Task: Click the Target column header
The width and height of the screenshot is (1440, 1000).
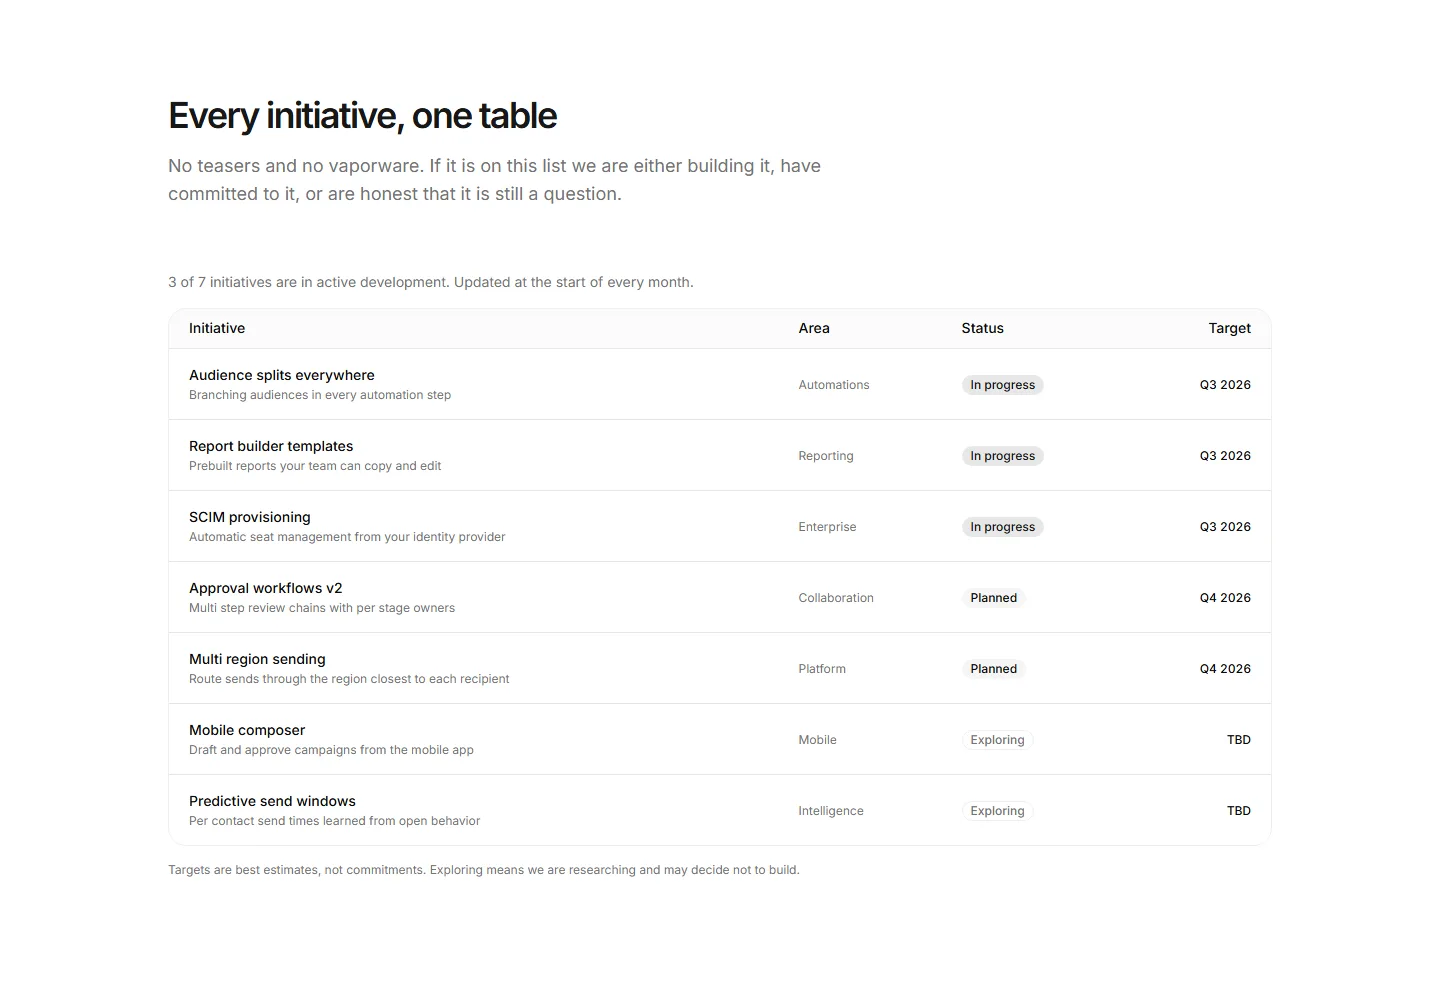Action: pos(1229,328)
